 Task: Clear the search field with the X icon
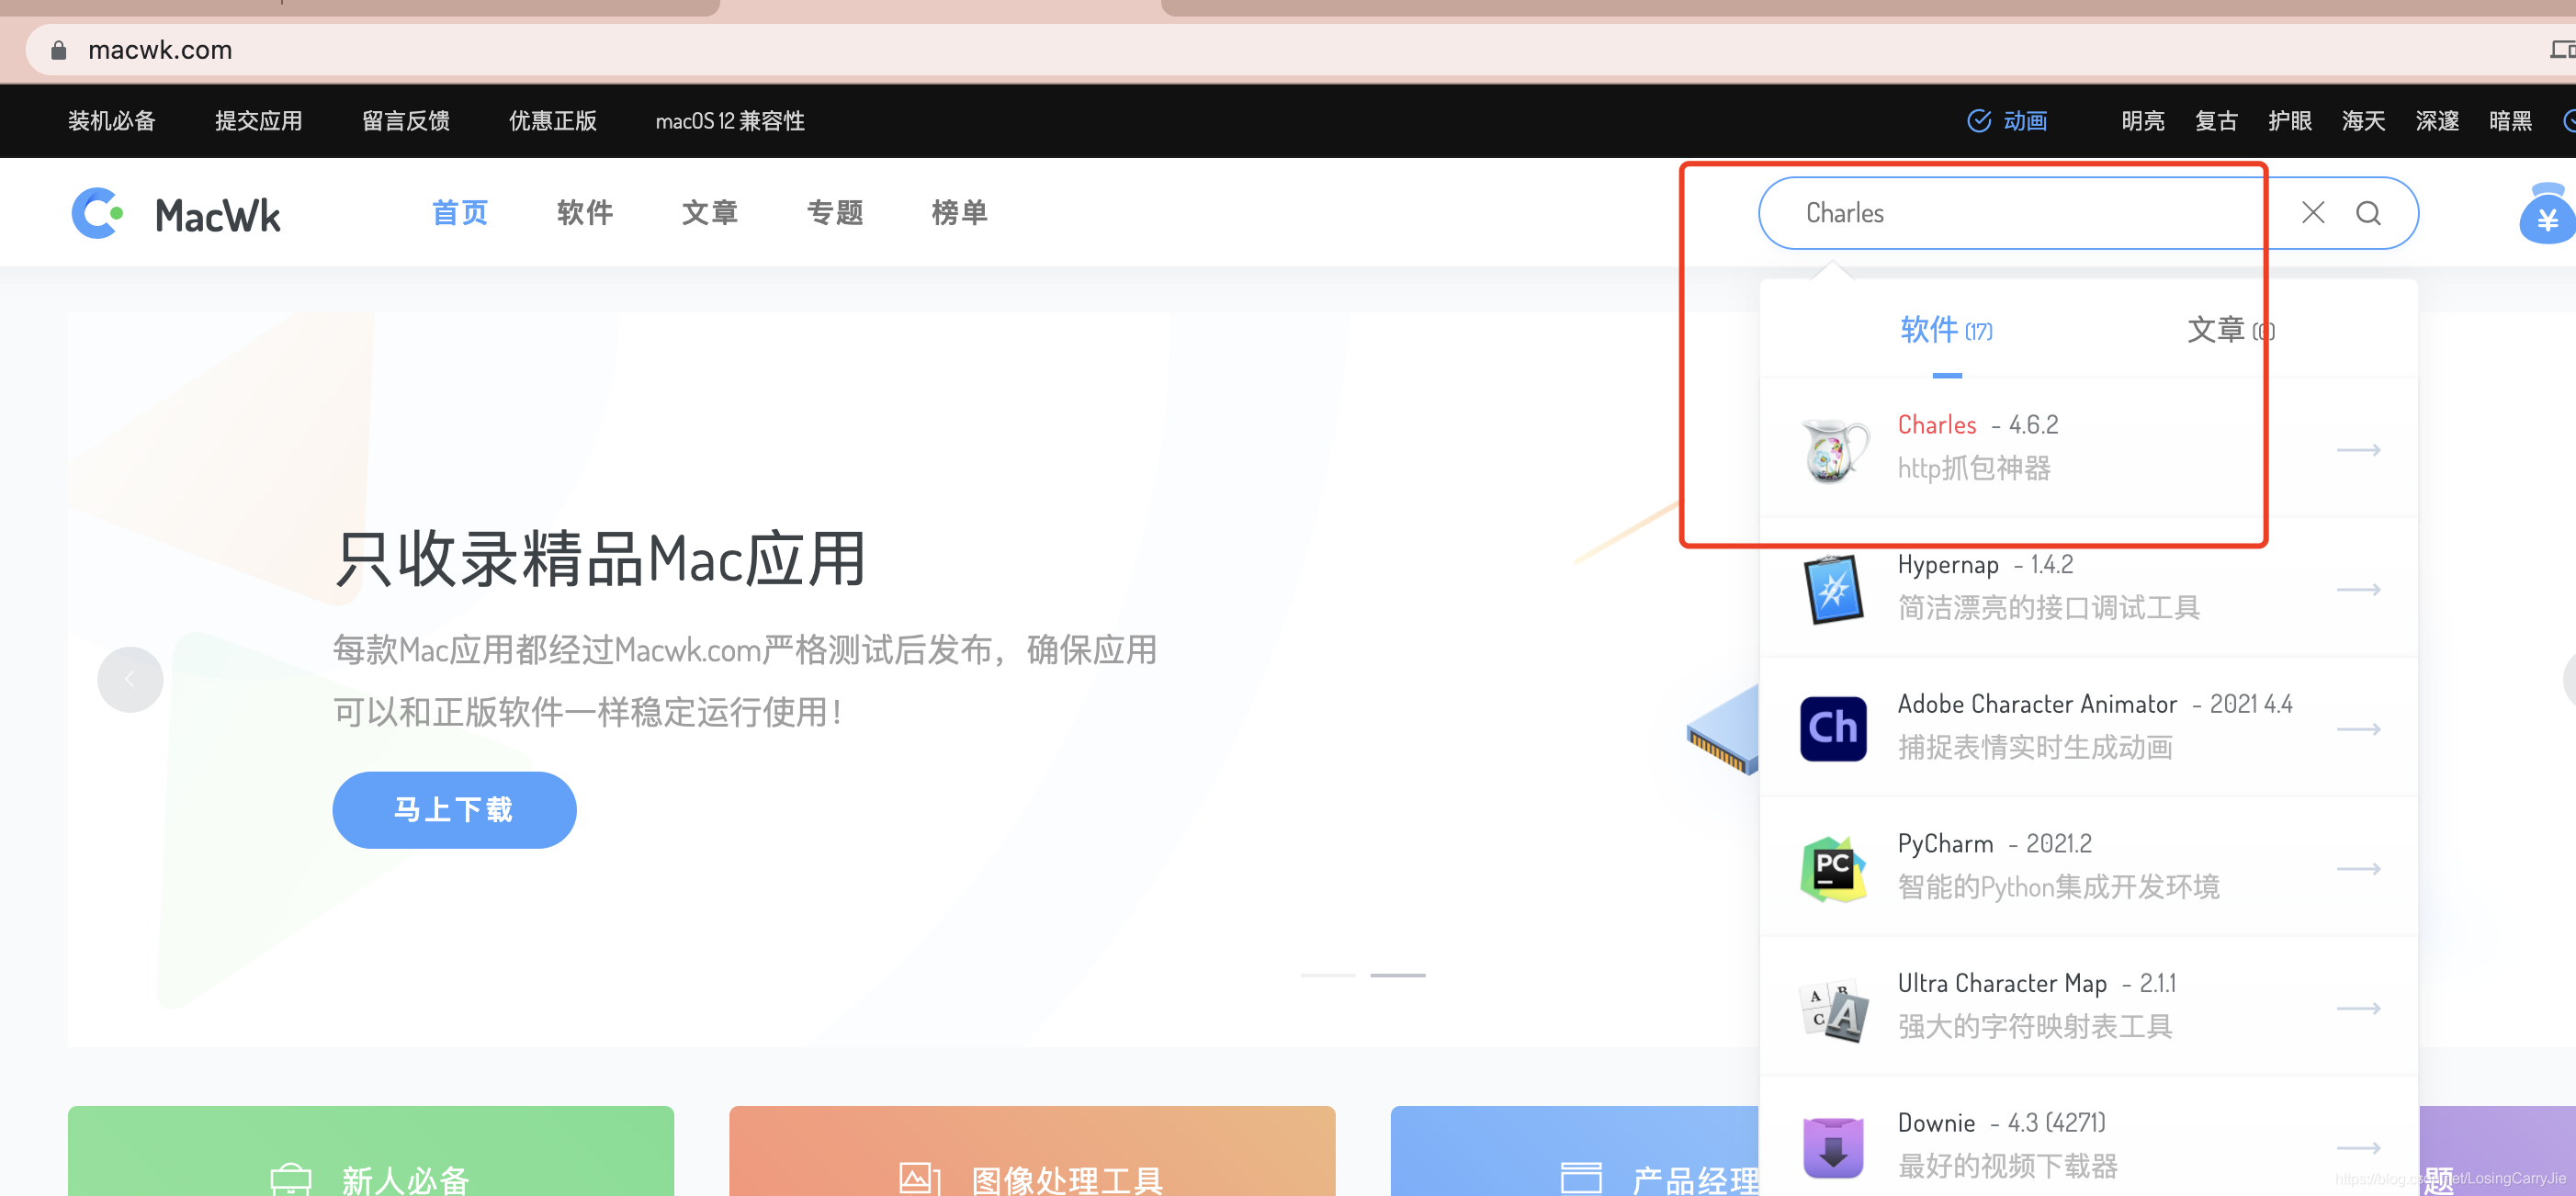tap(2313, 212)
